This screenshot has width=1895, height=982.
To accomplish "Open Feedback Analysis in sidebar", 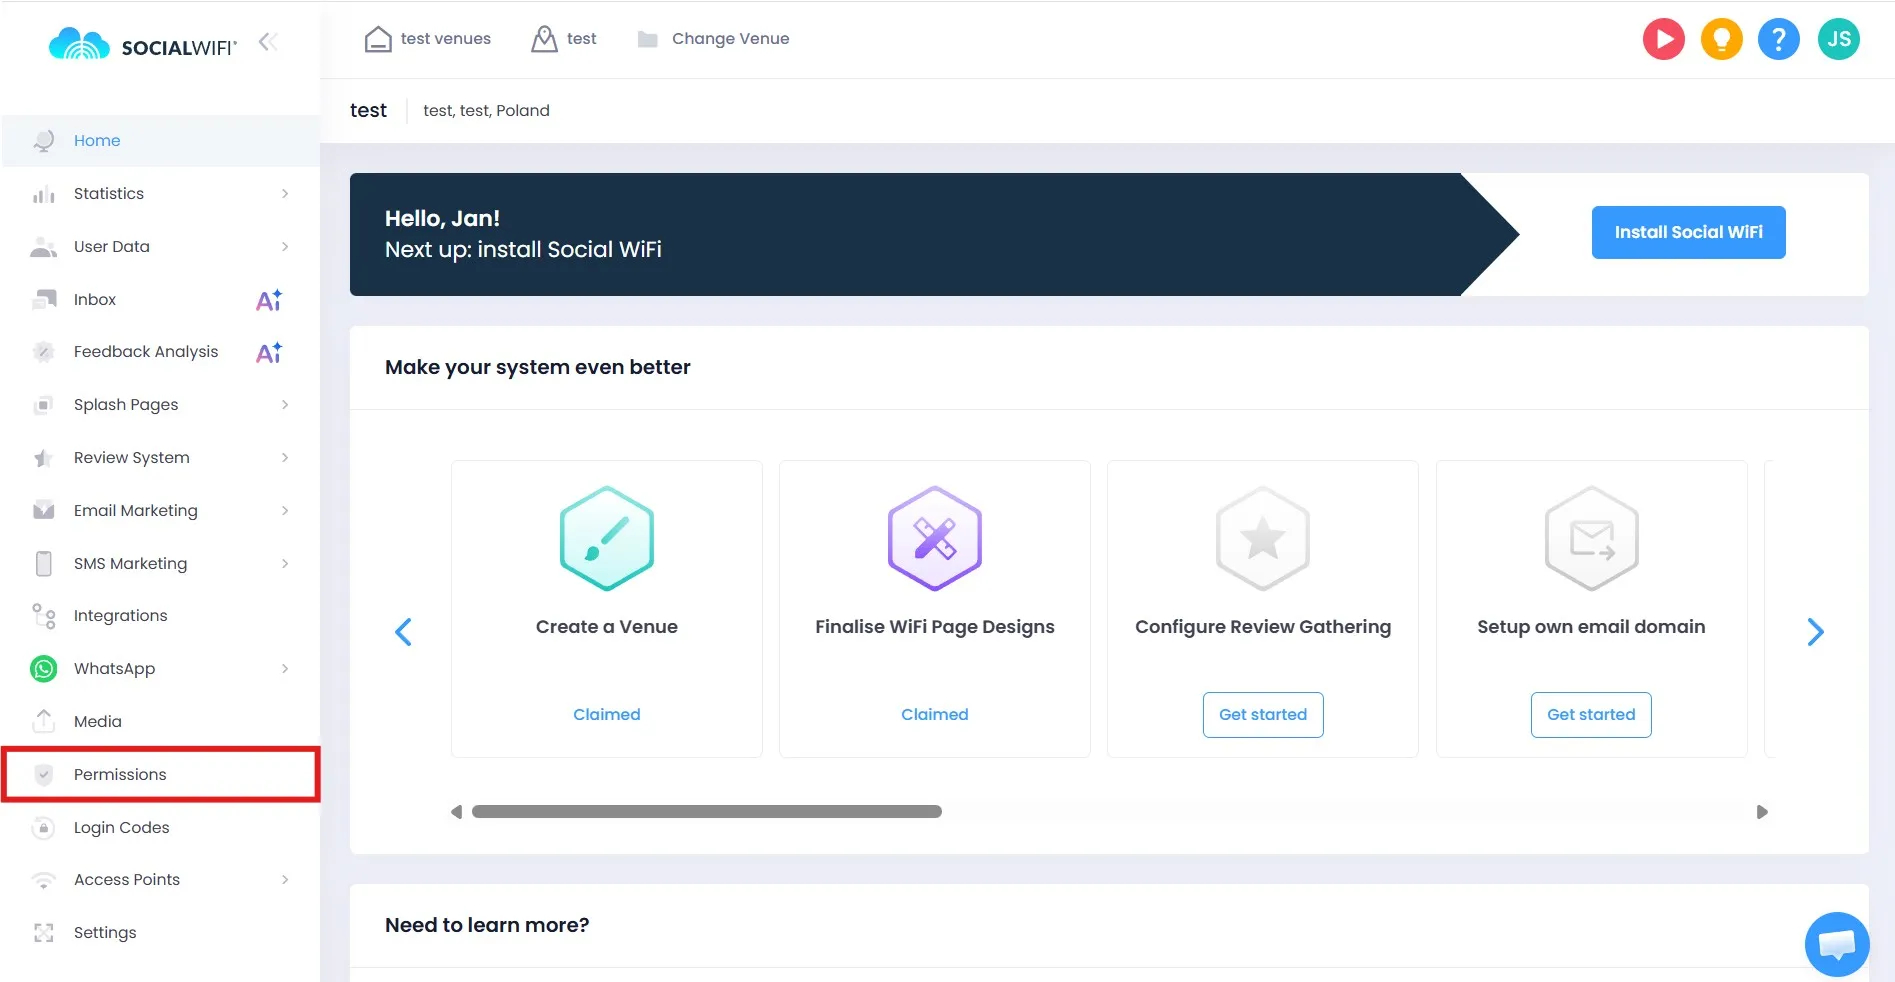I will 161,352.
